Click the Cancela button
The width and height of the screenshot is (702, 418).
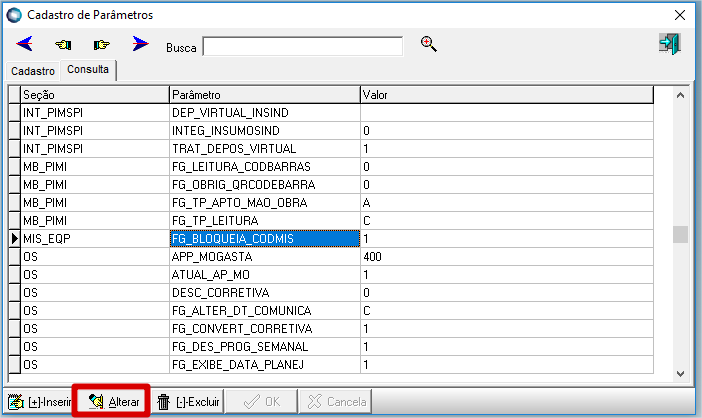336,401
